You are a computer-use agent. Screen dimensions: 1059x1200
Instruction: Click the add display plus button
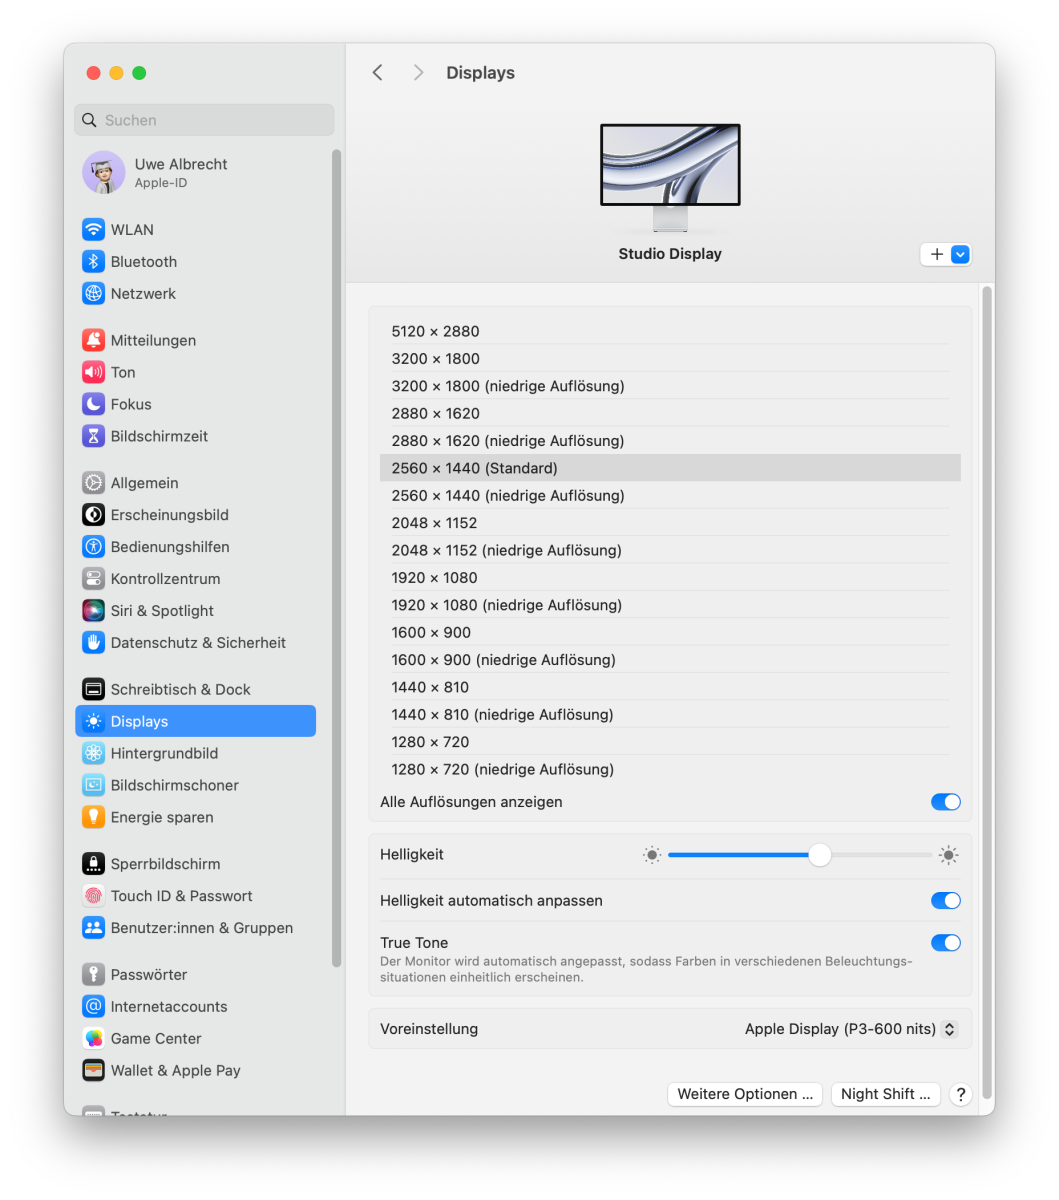click(937, 255)
